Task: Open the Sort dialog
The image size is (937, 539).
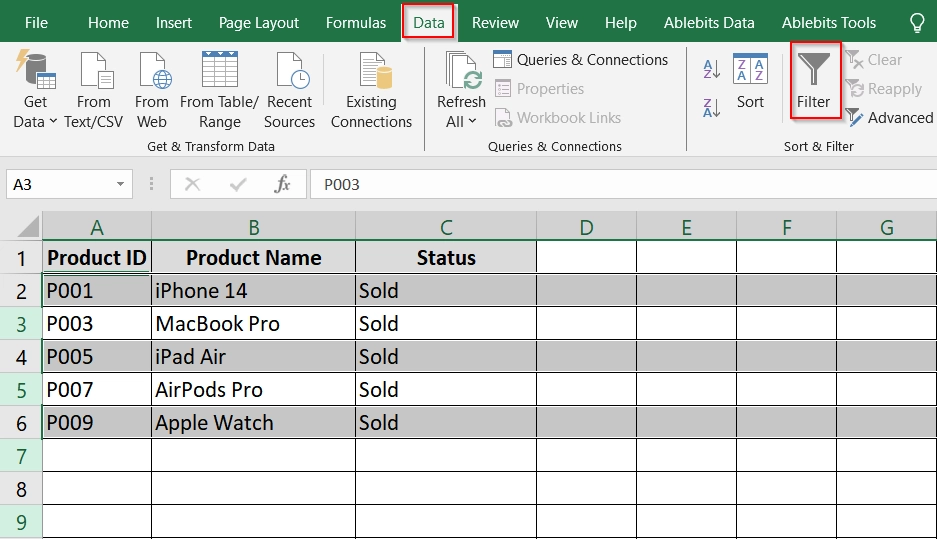Action: (750, 81)
